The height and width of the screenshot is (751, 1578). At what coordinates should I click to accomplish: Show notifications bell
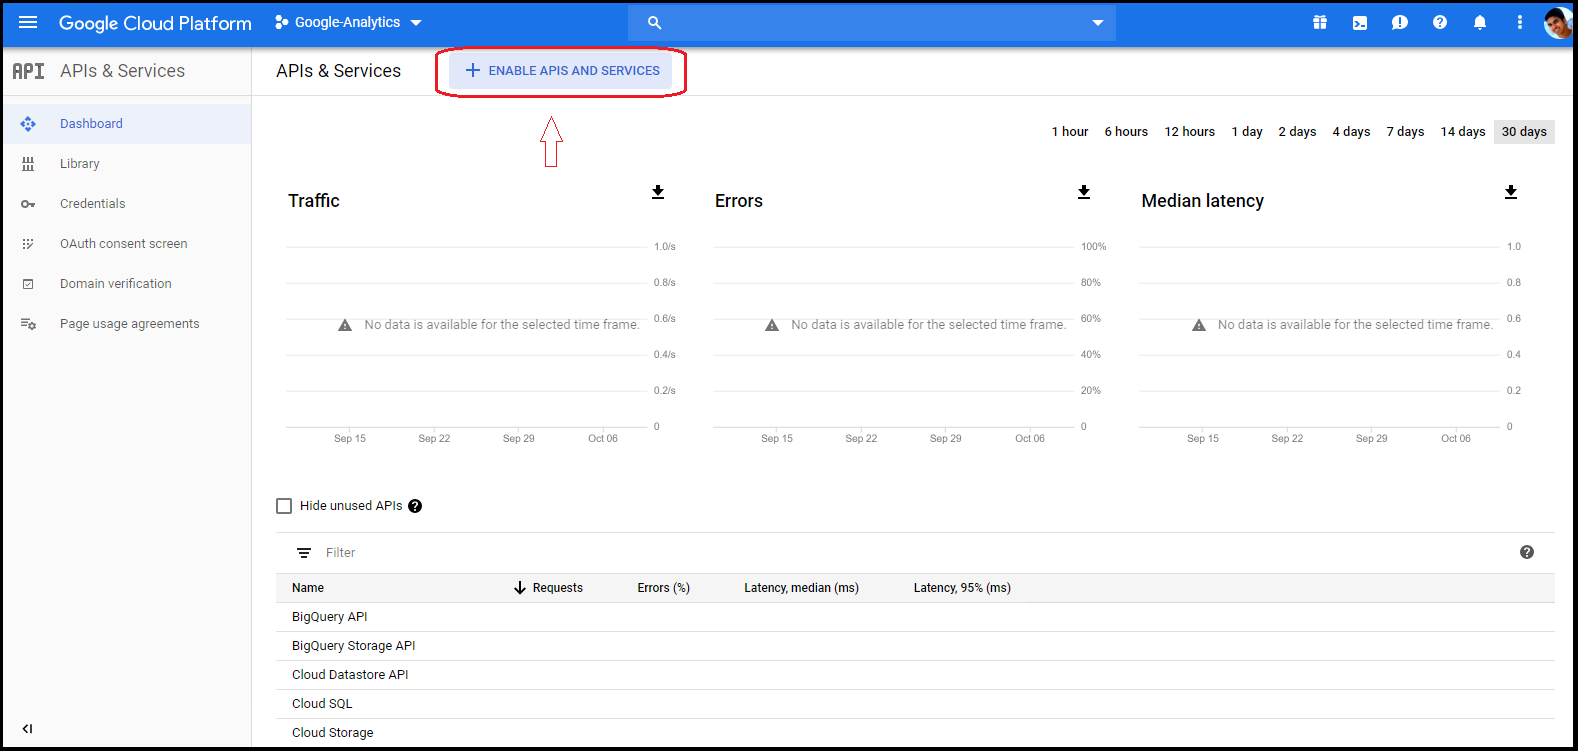(1480, 22)
